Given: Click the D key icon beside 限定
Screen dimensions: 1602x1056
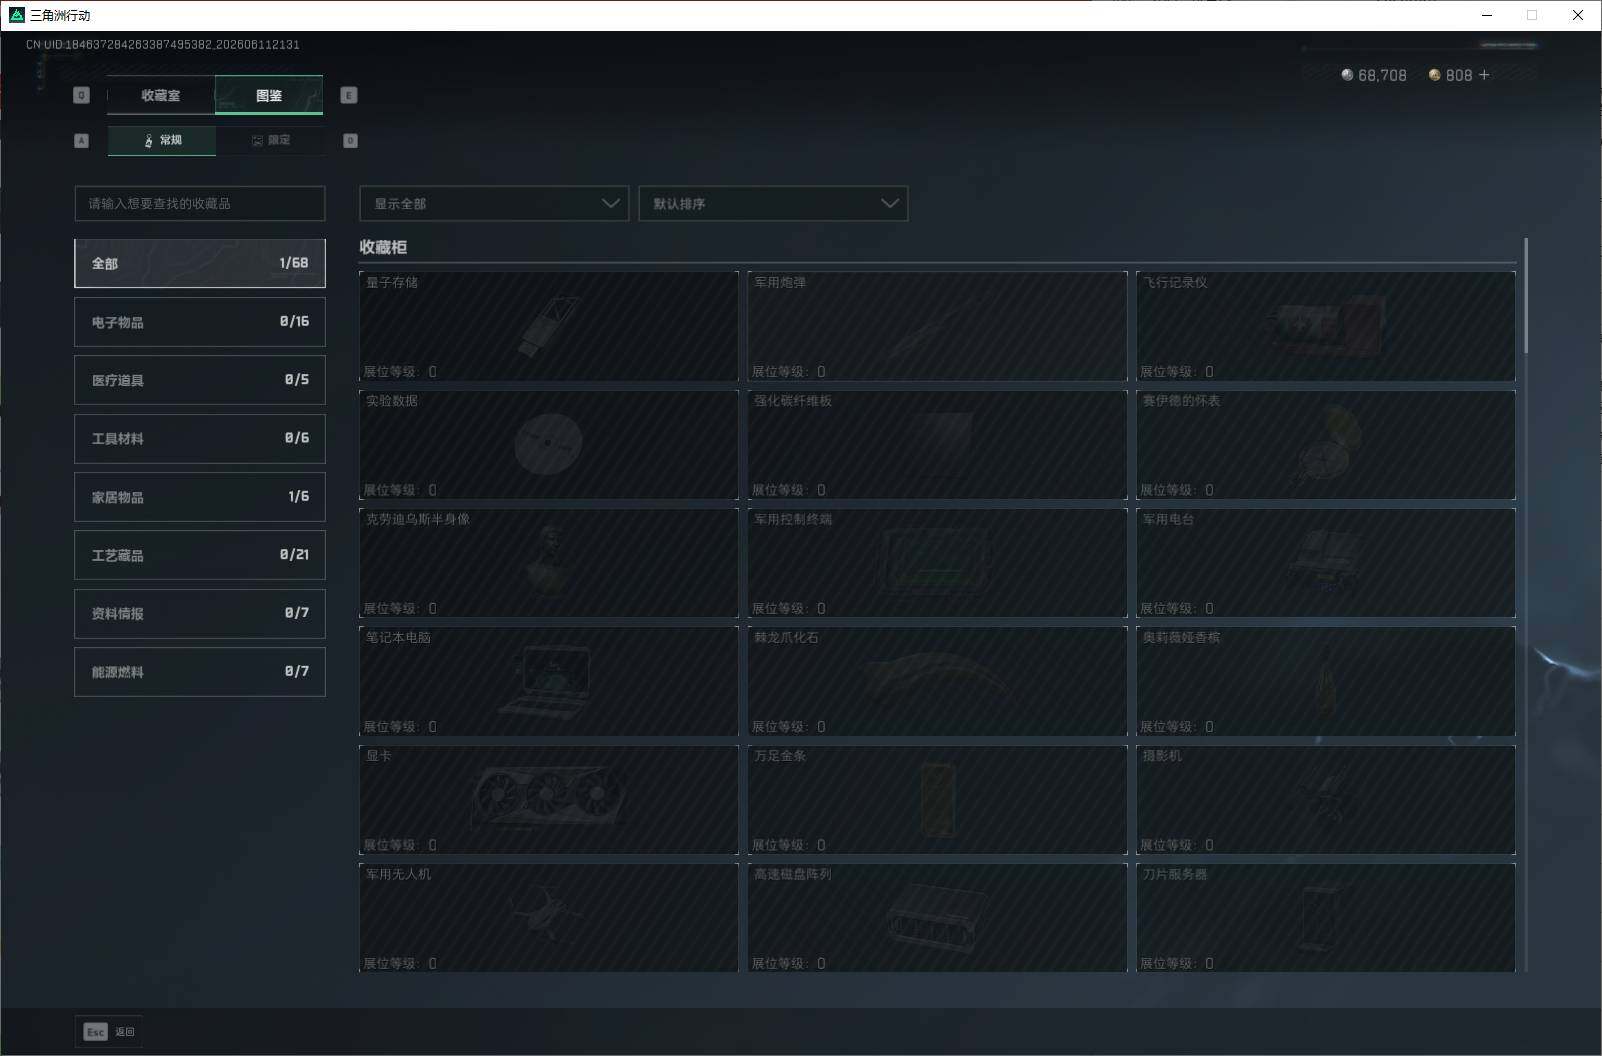Looking at the screenshot, I should [350, 141].
